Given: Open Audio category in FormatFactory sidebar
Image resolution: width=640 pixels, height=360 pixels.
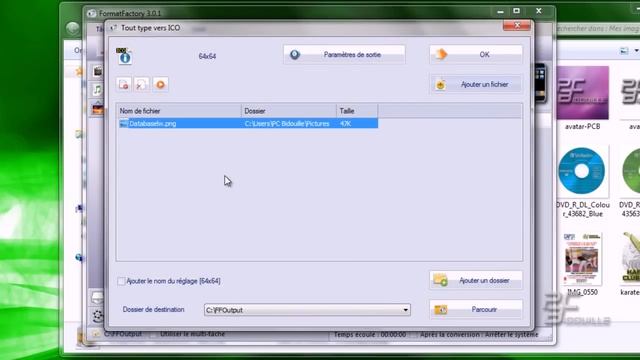Looking at the screenshot, I should tap(98, 89).
